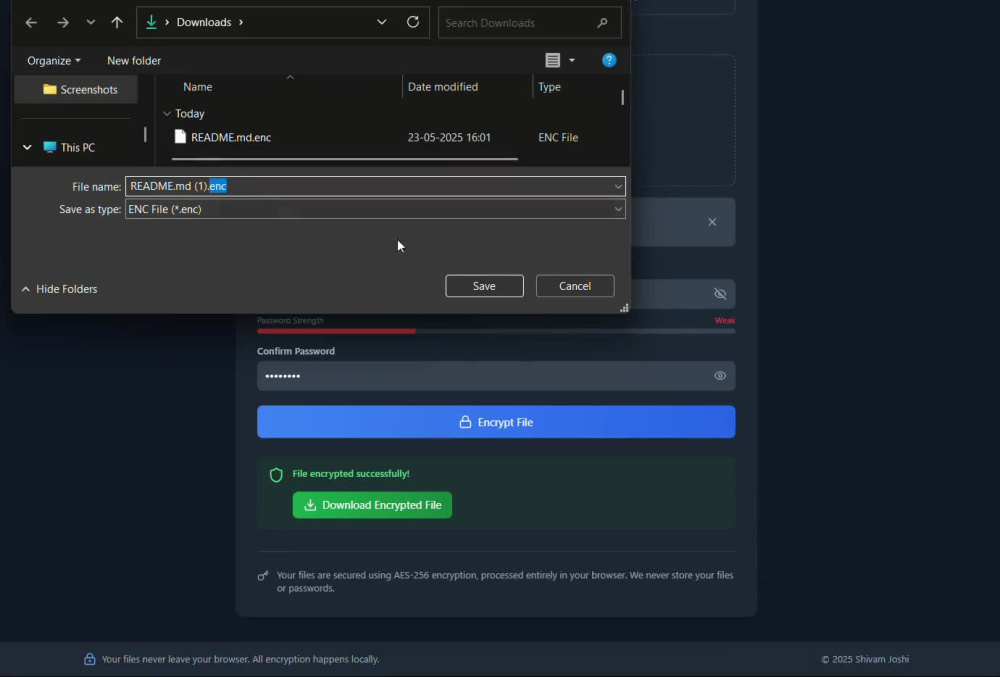Sort files by Type column
Screen dimensions: 1000x677
[x=549, y=87]
